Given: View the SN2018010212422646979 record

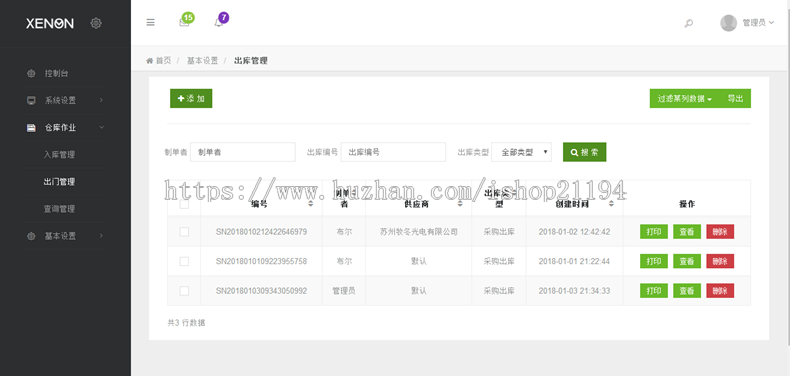Looking at the screenshot, I should click(x=687, y=232).
